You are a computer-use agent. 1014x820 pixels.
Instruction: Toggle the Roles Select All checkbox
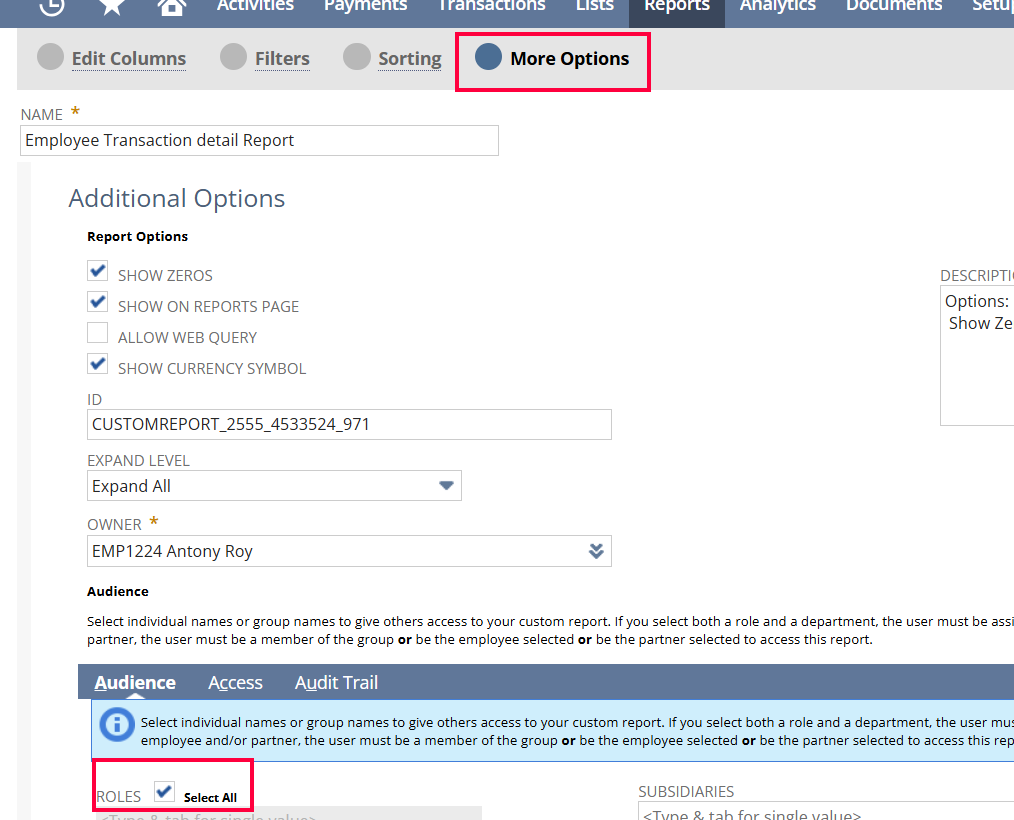click(x=165, y=792)
